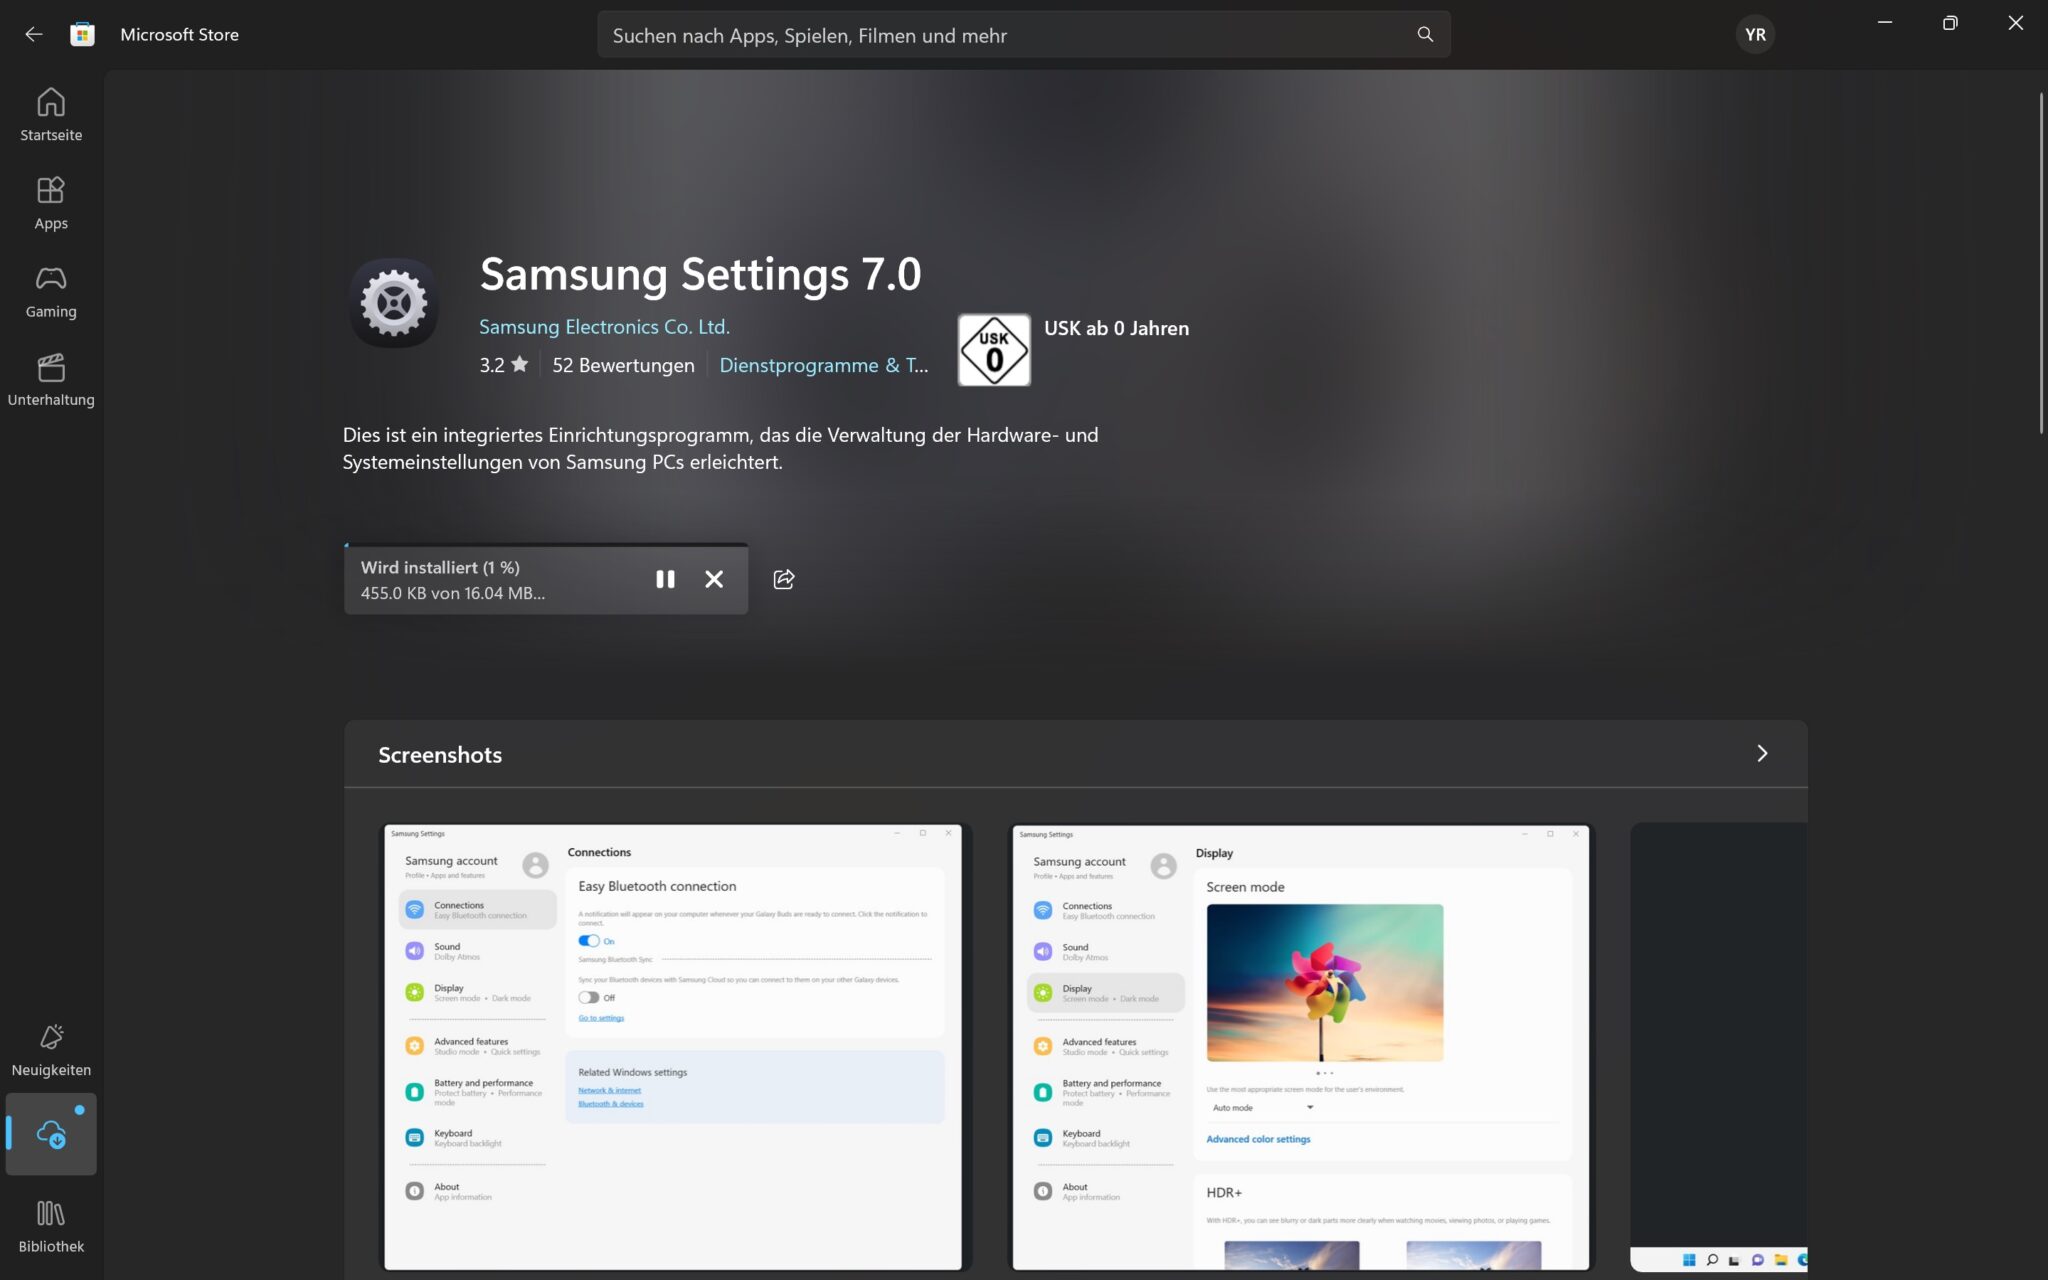The width and height of the screenshot is (2048, 1280).
Task: View the 52 Bewertungen
Action: (622, 364)
